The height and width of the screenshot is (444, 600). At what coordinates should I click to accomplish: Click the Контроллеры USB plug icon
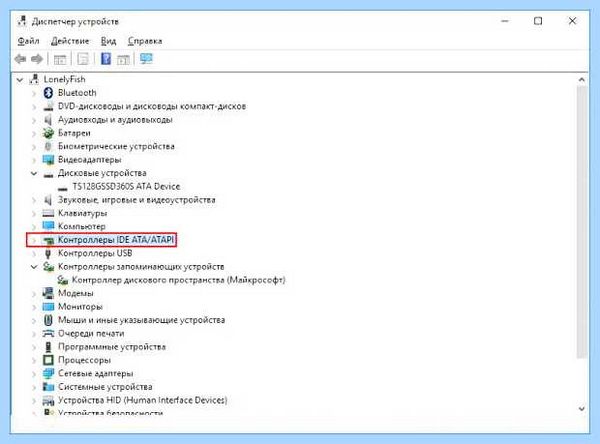pos(48,253)
